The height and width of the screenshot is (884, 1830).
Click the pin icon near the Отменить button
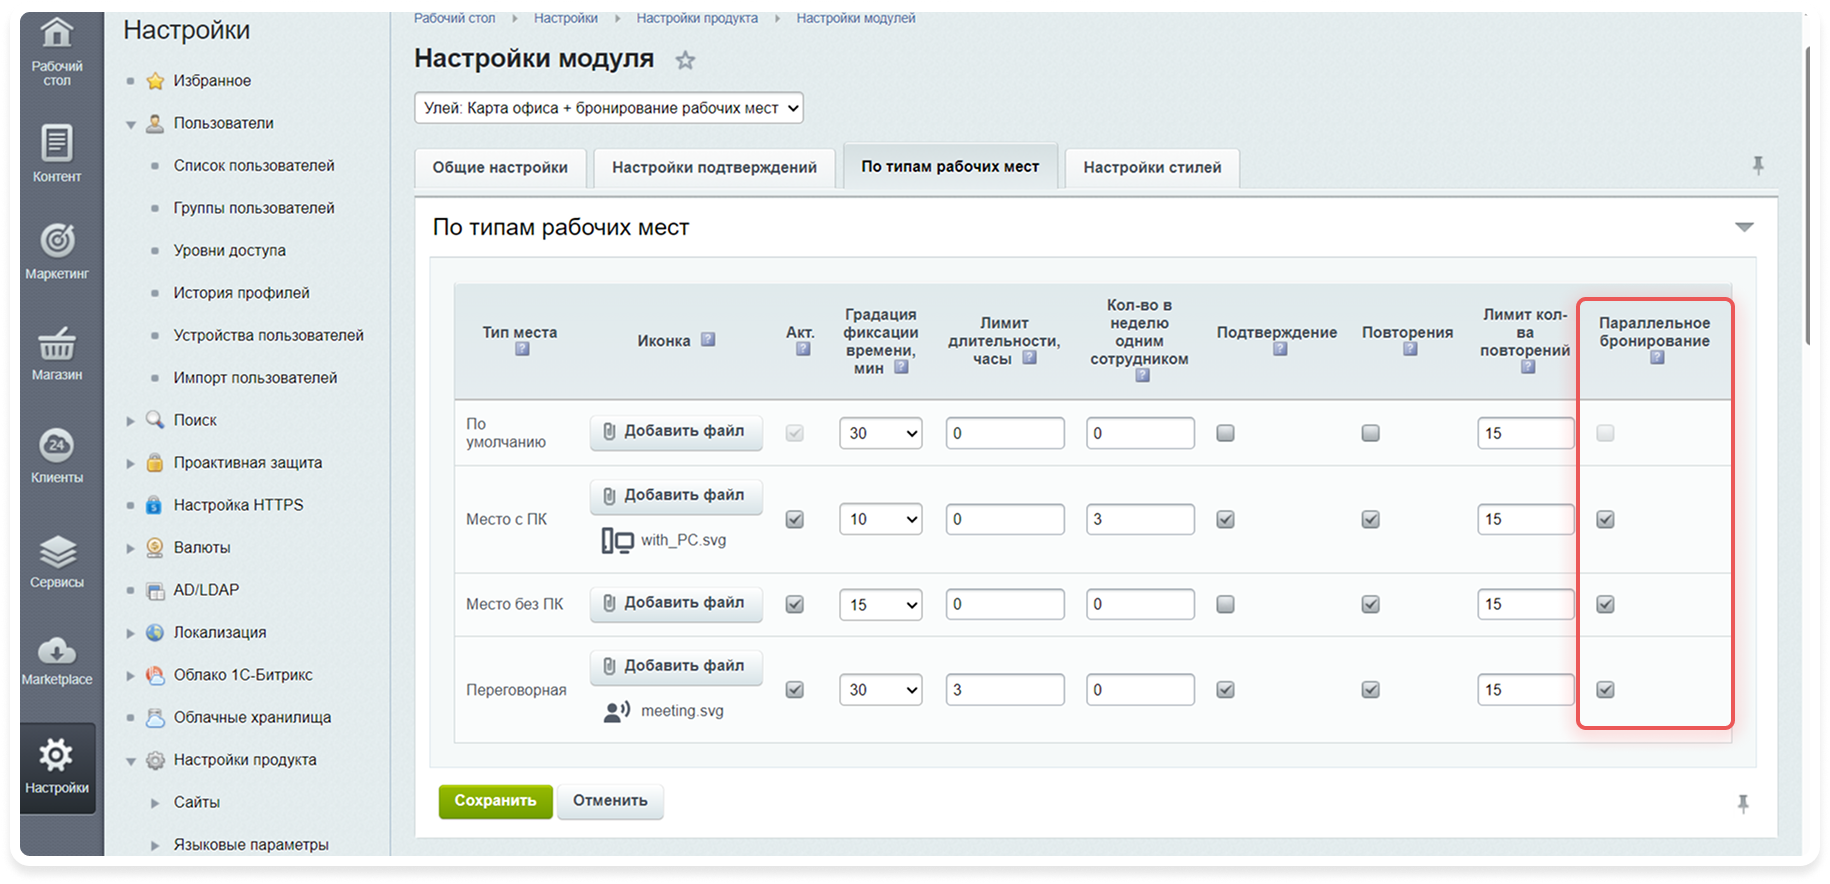click(1743, 803)
